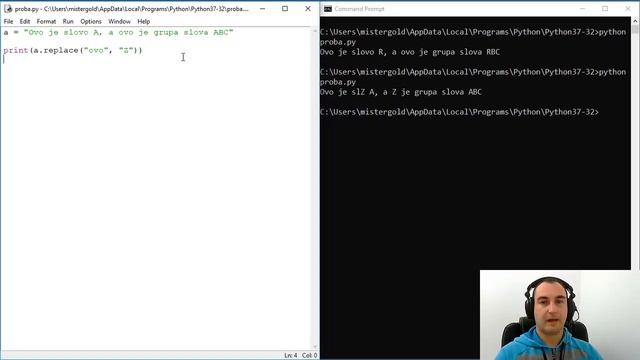640x360 pixels.
Task: Maximize the proba.py editor window
Action: pyautogui.click(x=285, y=9)
